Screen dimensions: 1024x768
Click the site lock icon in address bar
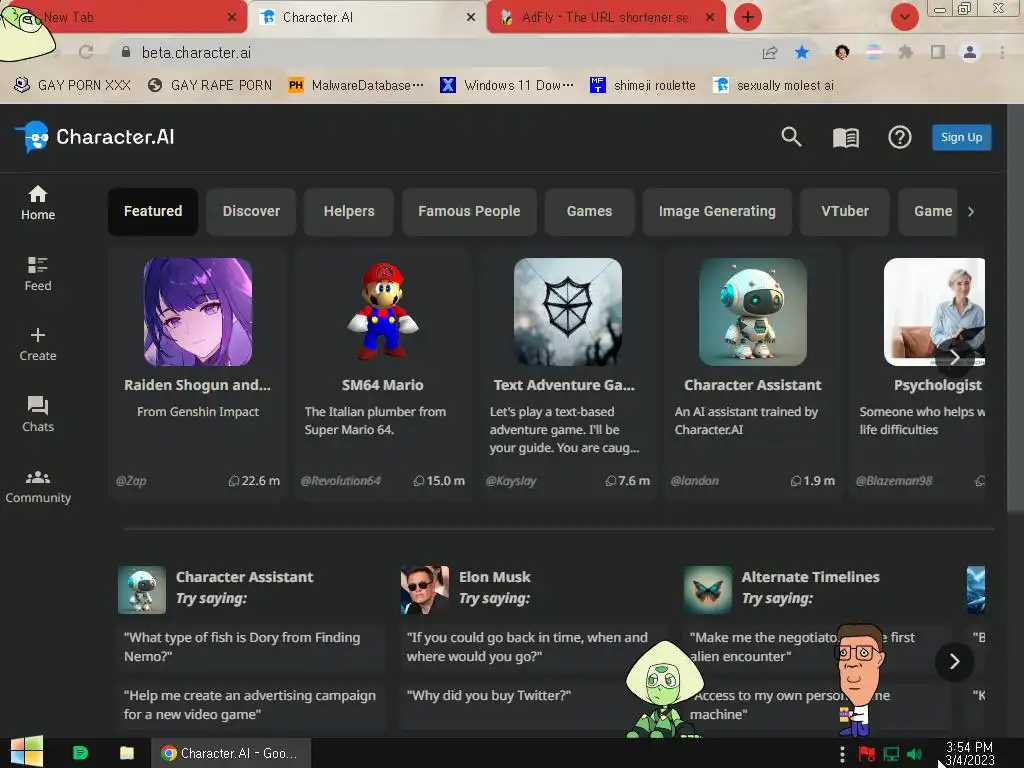(126, 52)
